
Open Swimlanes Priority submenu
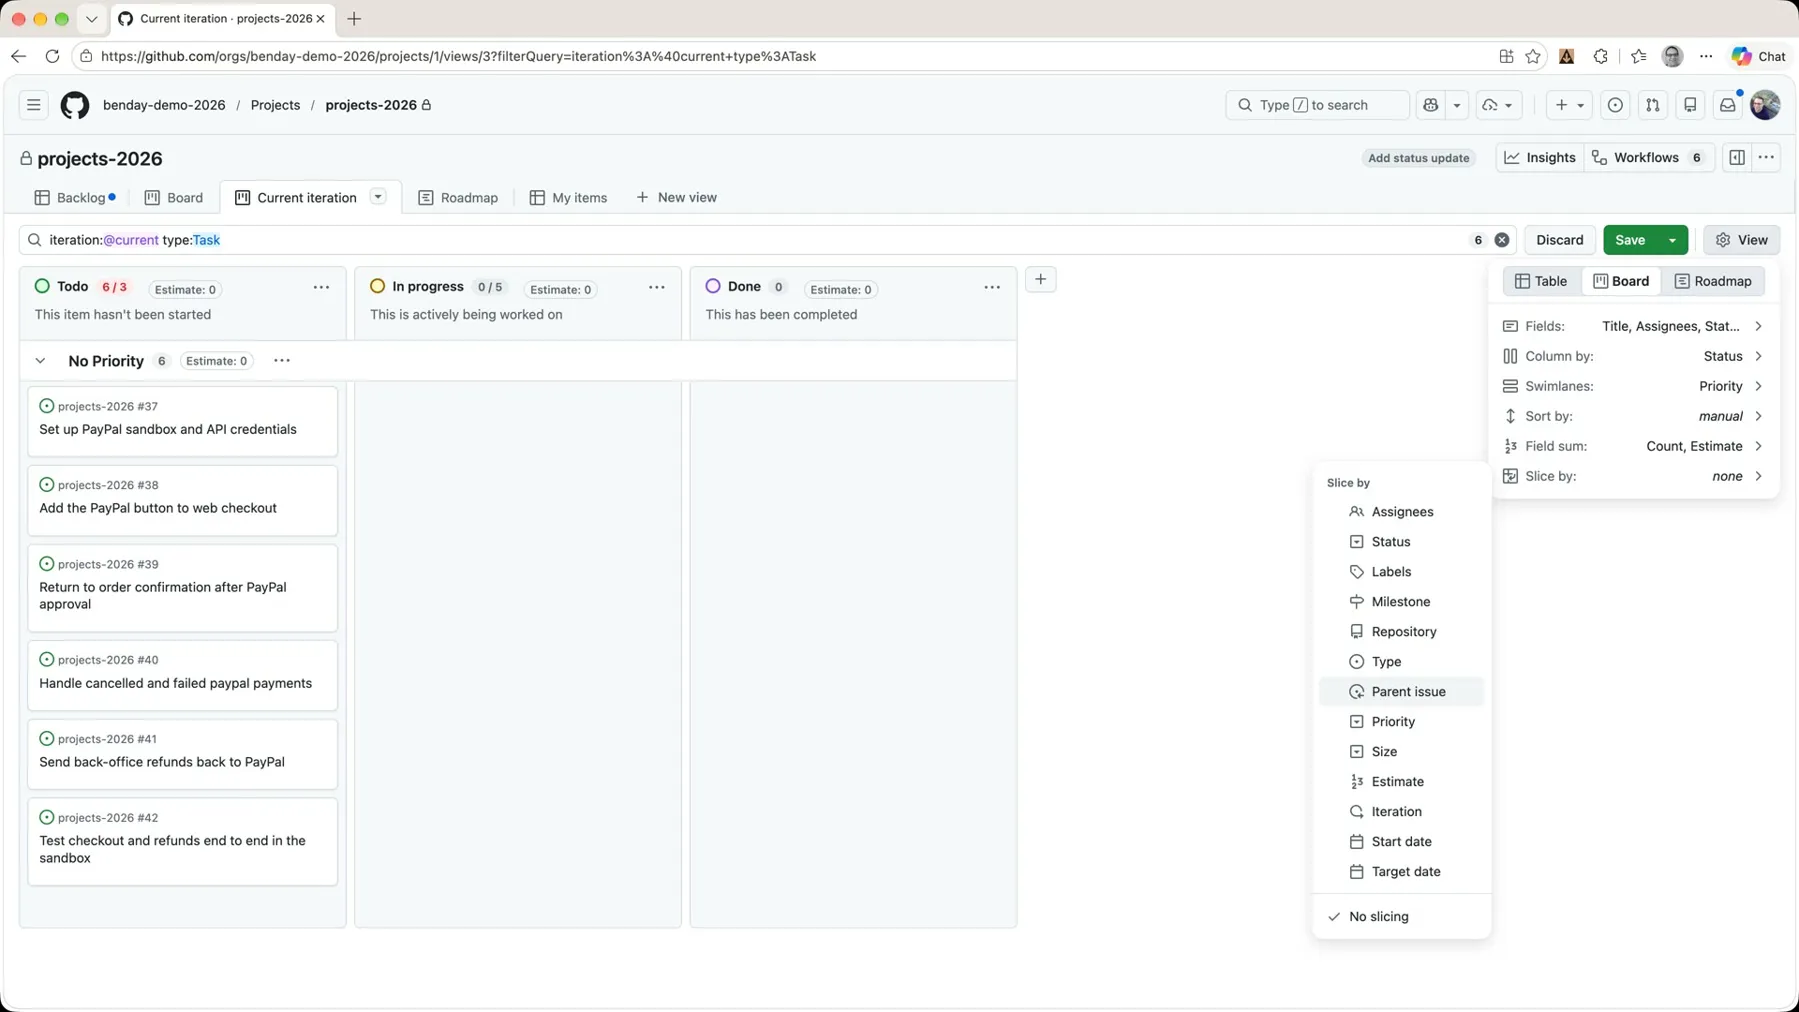(x=1632, y=386)
